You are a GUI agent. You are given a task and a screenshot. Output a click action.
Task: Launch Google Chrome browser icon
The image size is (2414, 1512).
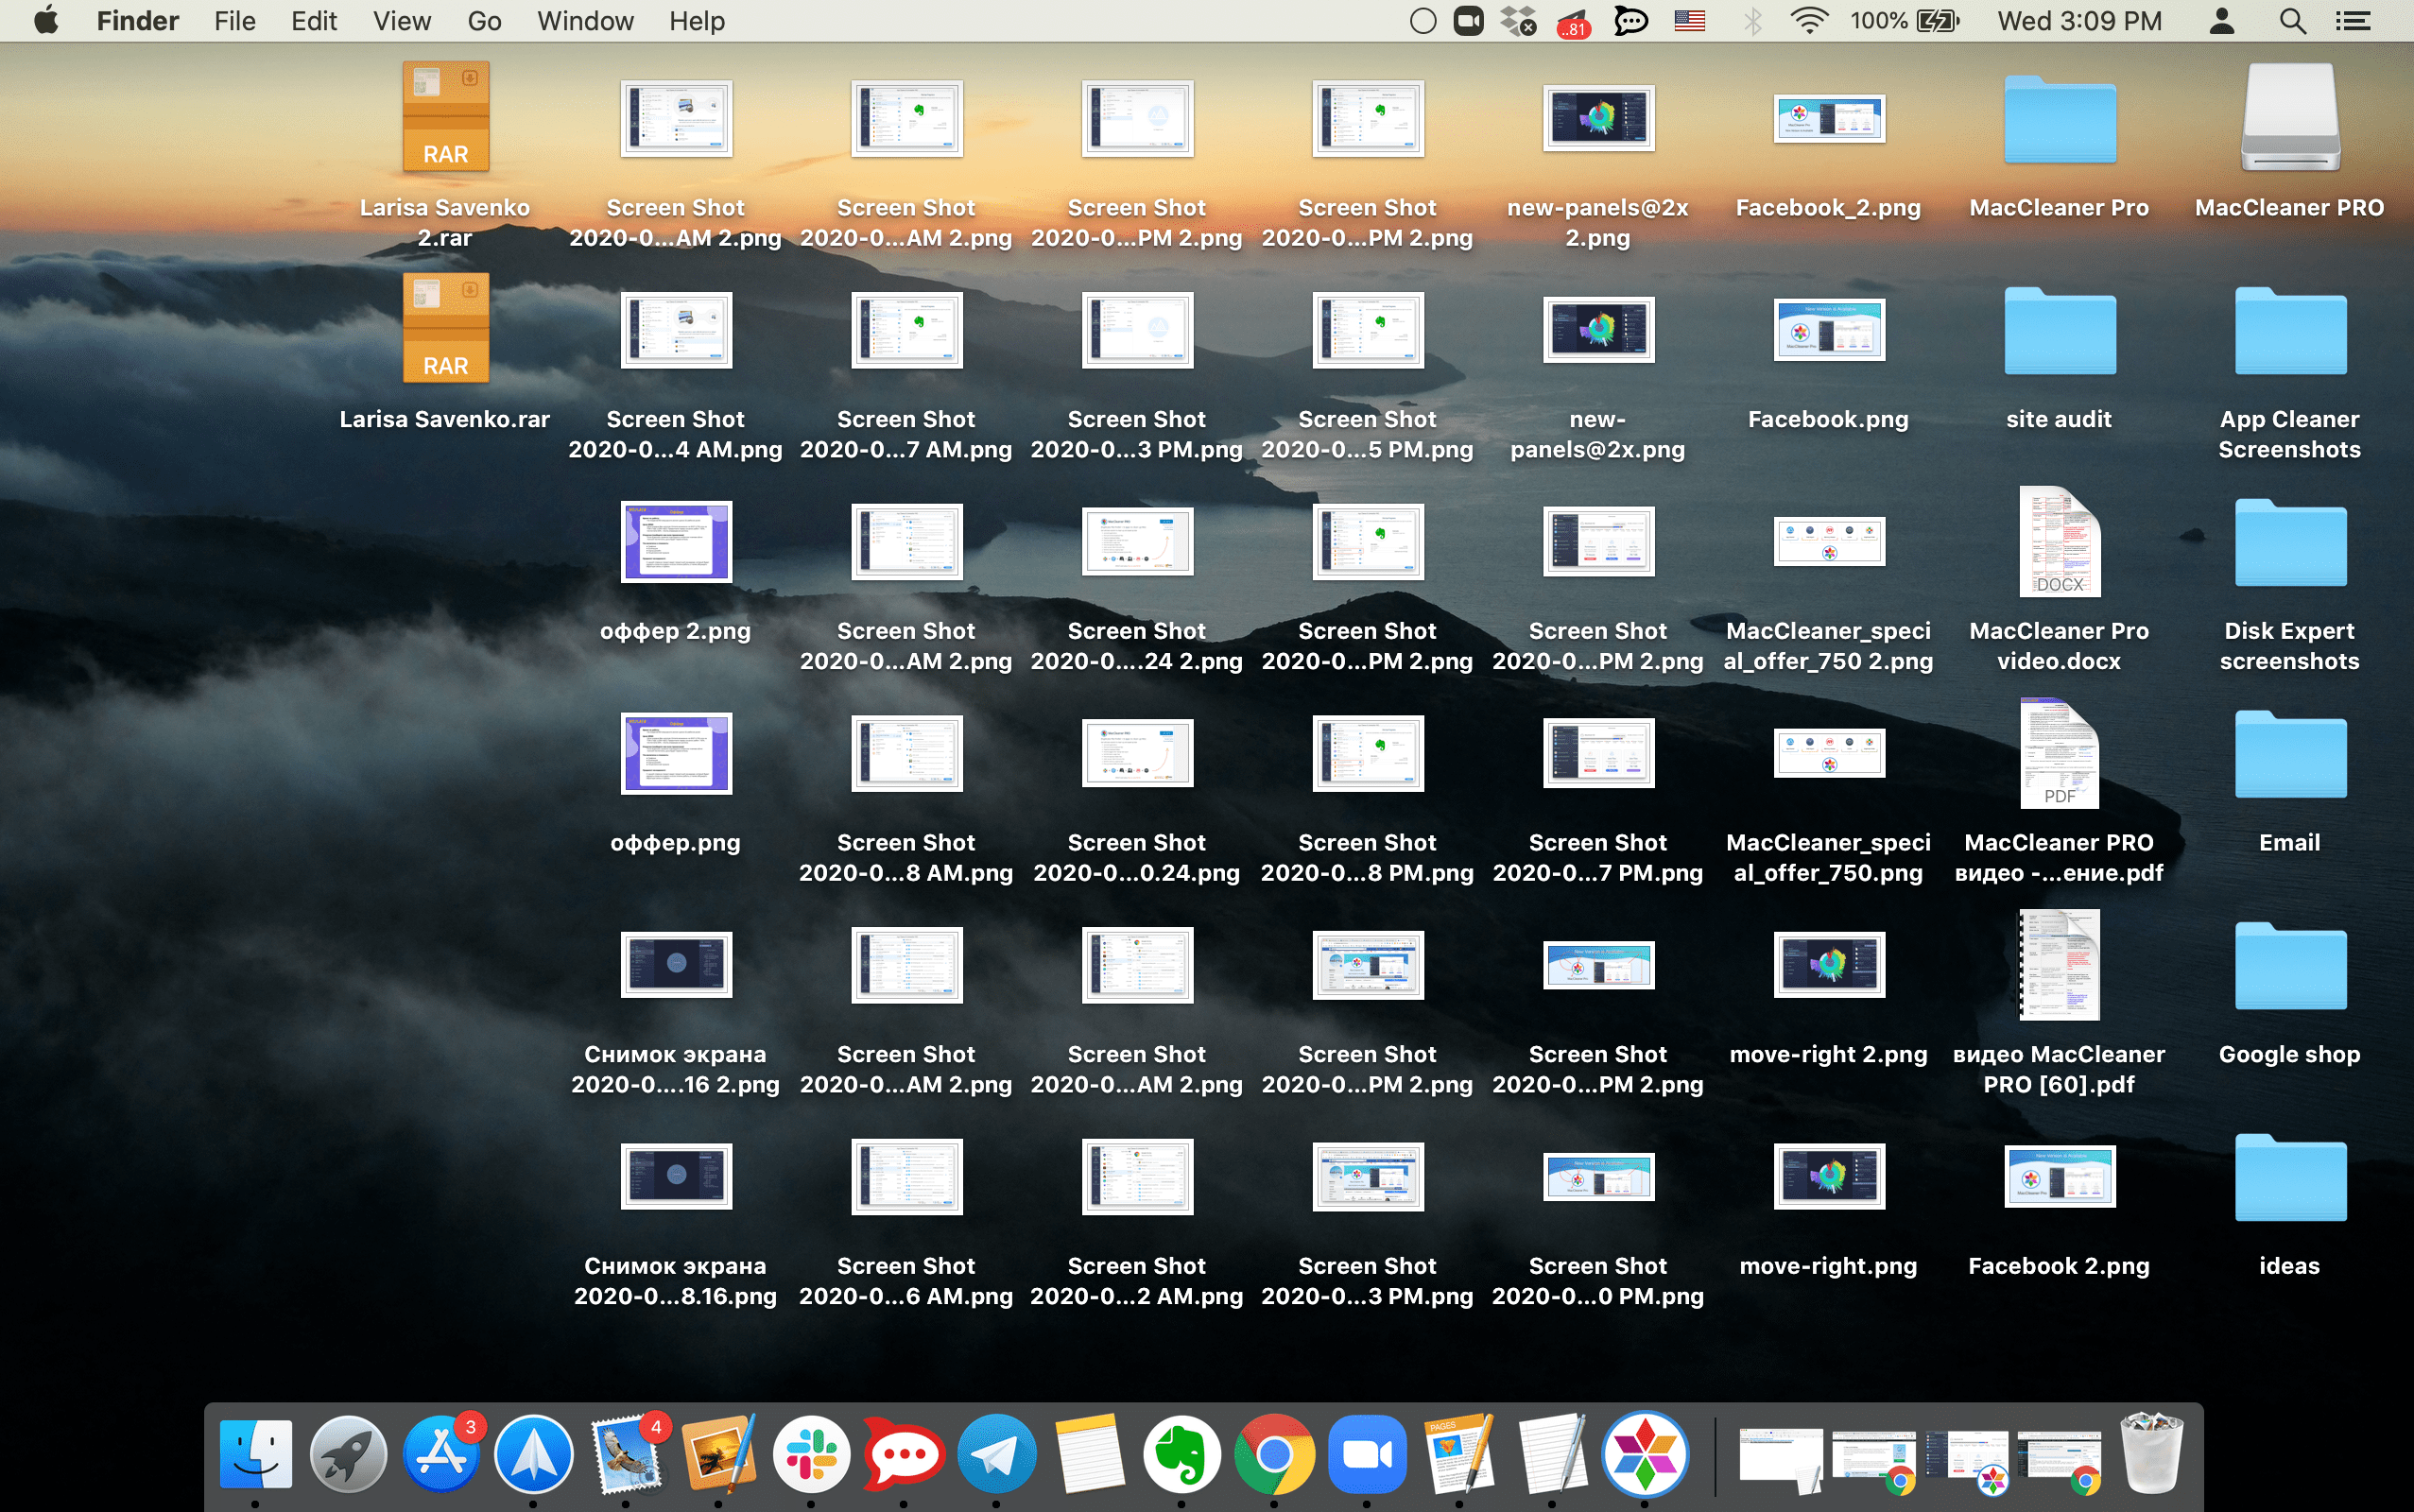1273,1454
